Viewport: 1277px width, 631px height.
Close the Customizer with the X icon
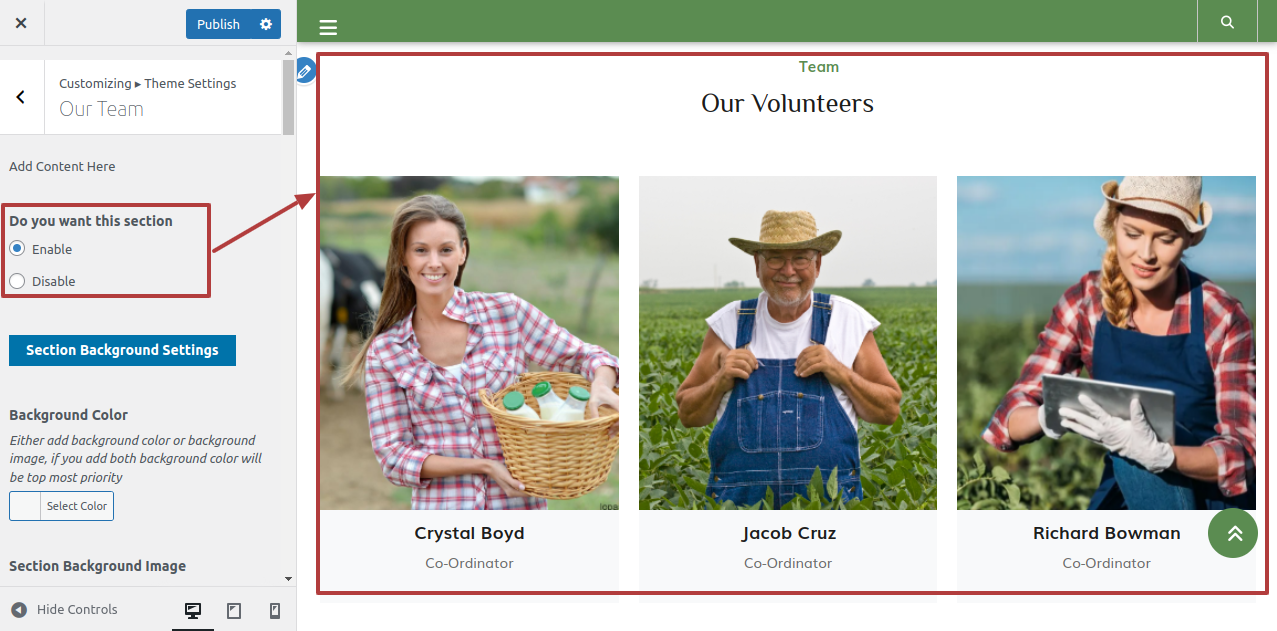pos(21,23)
